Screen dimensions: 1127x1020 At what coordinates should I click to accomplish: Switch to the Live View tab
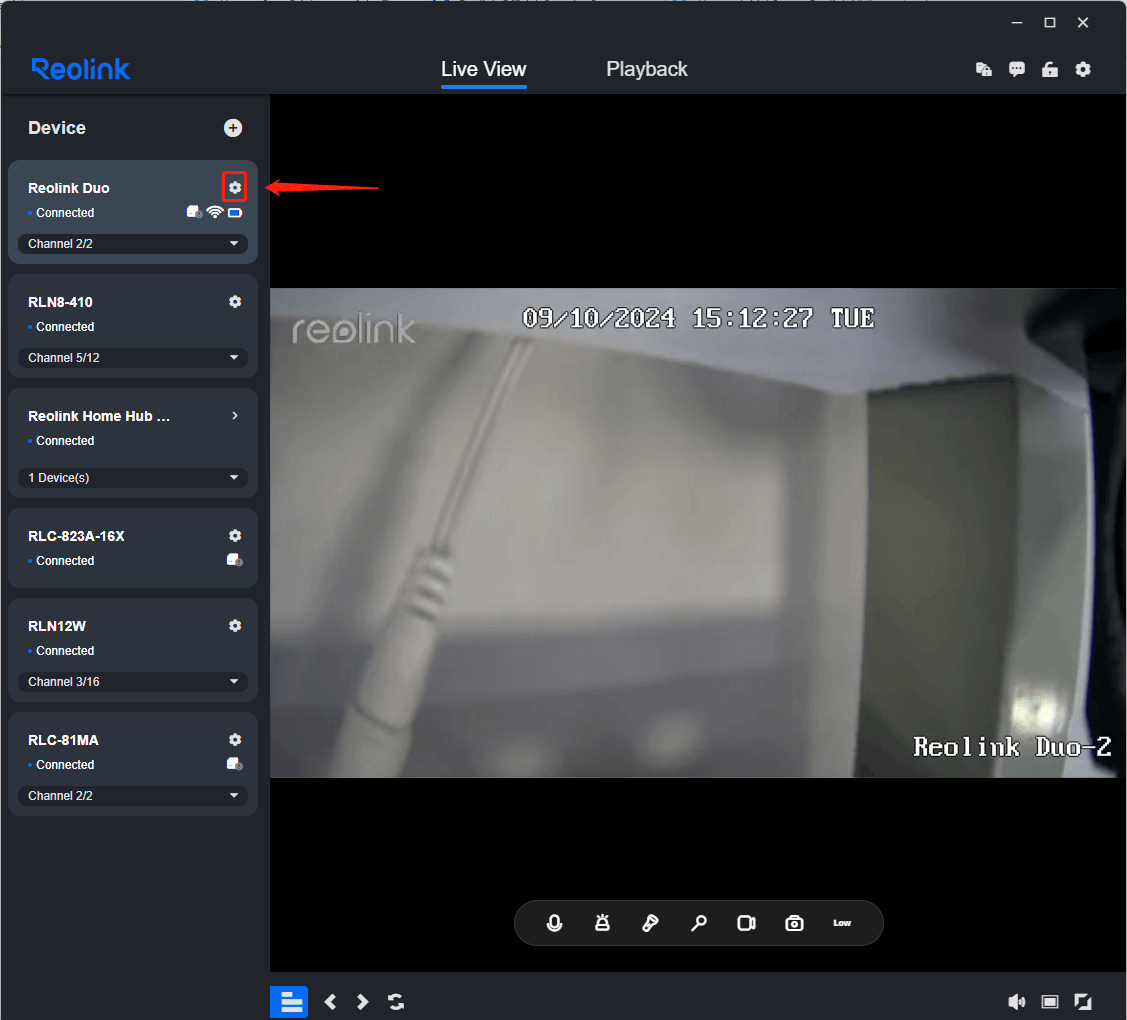pos(484,69)
